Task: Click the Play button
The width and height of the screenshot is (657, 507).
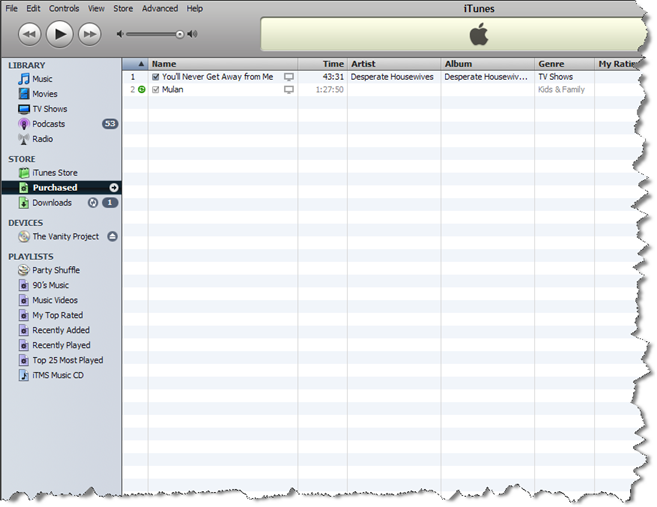Action: [x=59, y=34]
